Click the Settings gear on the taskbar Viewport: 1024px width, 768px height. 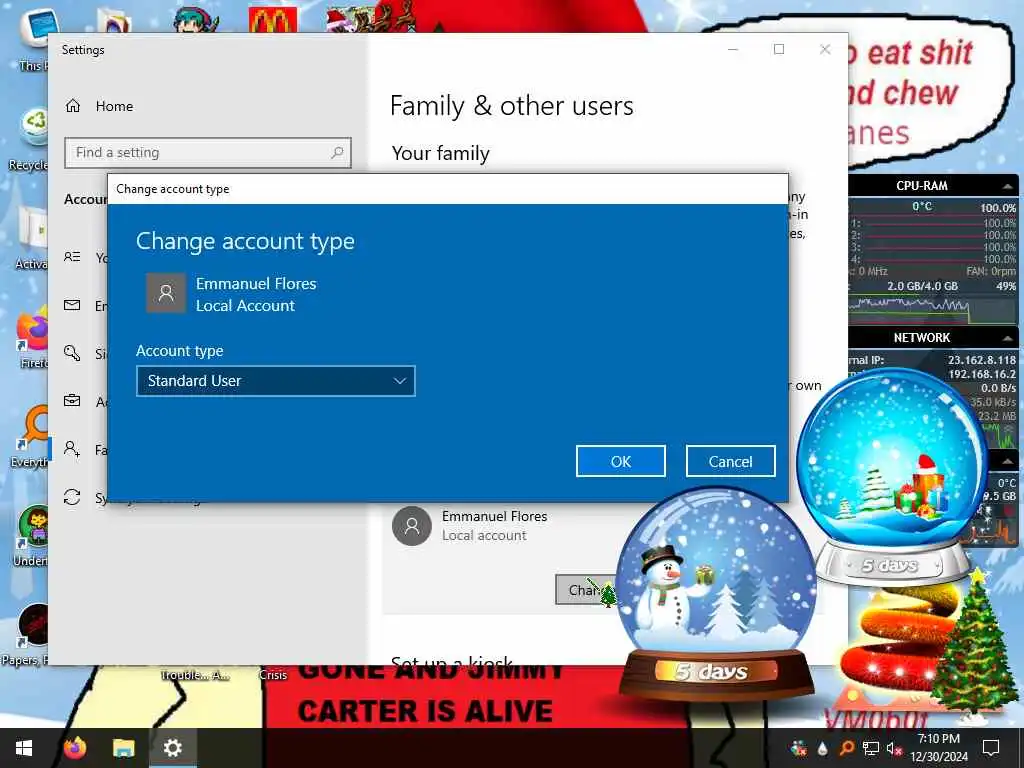click(x=172, y=748)
